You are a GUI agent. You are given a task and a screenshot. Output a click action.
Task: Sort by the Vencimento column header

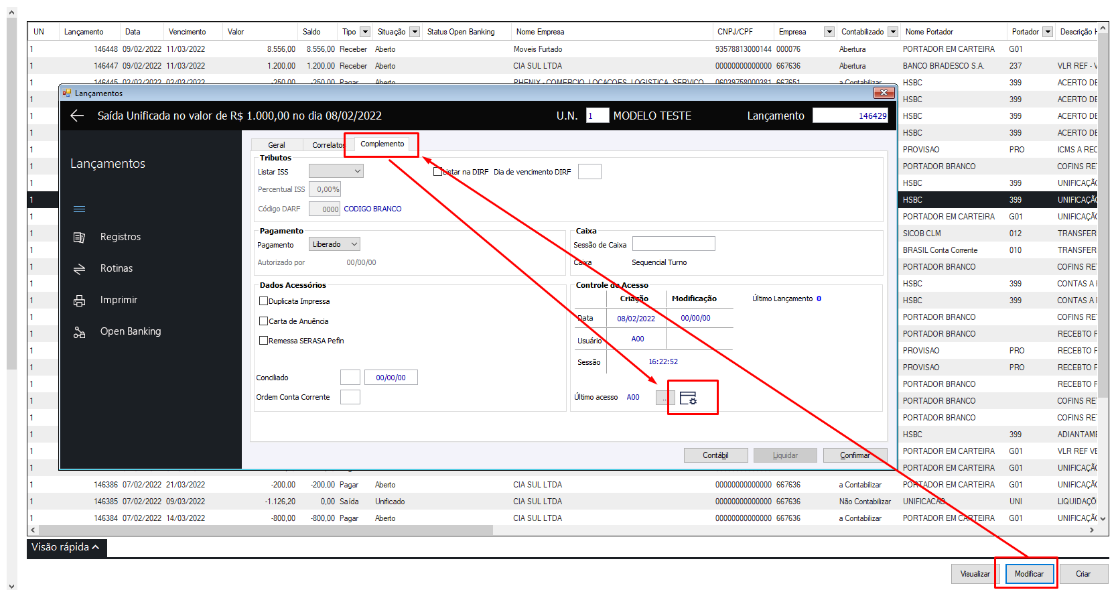point(187,31)
